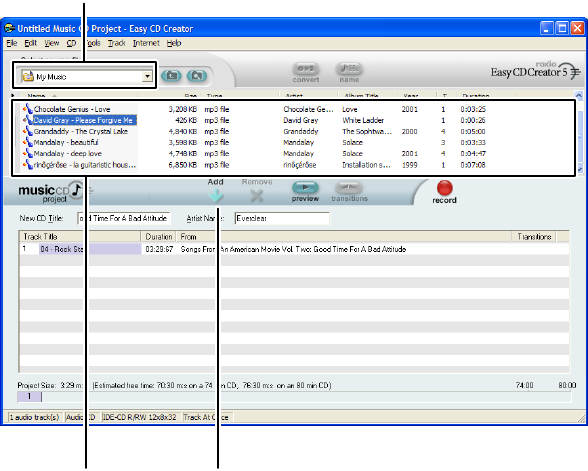Screen dimensions: 588x471
Task: Click the IDE-CD R/RW 12x8x32 status entry
Action: coord(141,417)
